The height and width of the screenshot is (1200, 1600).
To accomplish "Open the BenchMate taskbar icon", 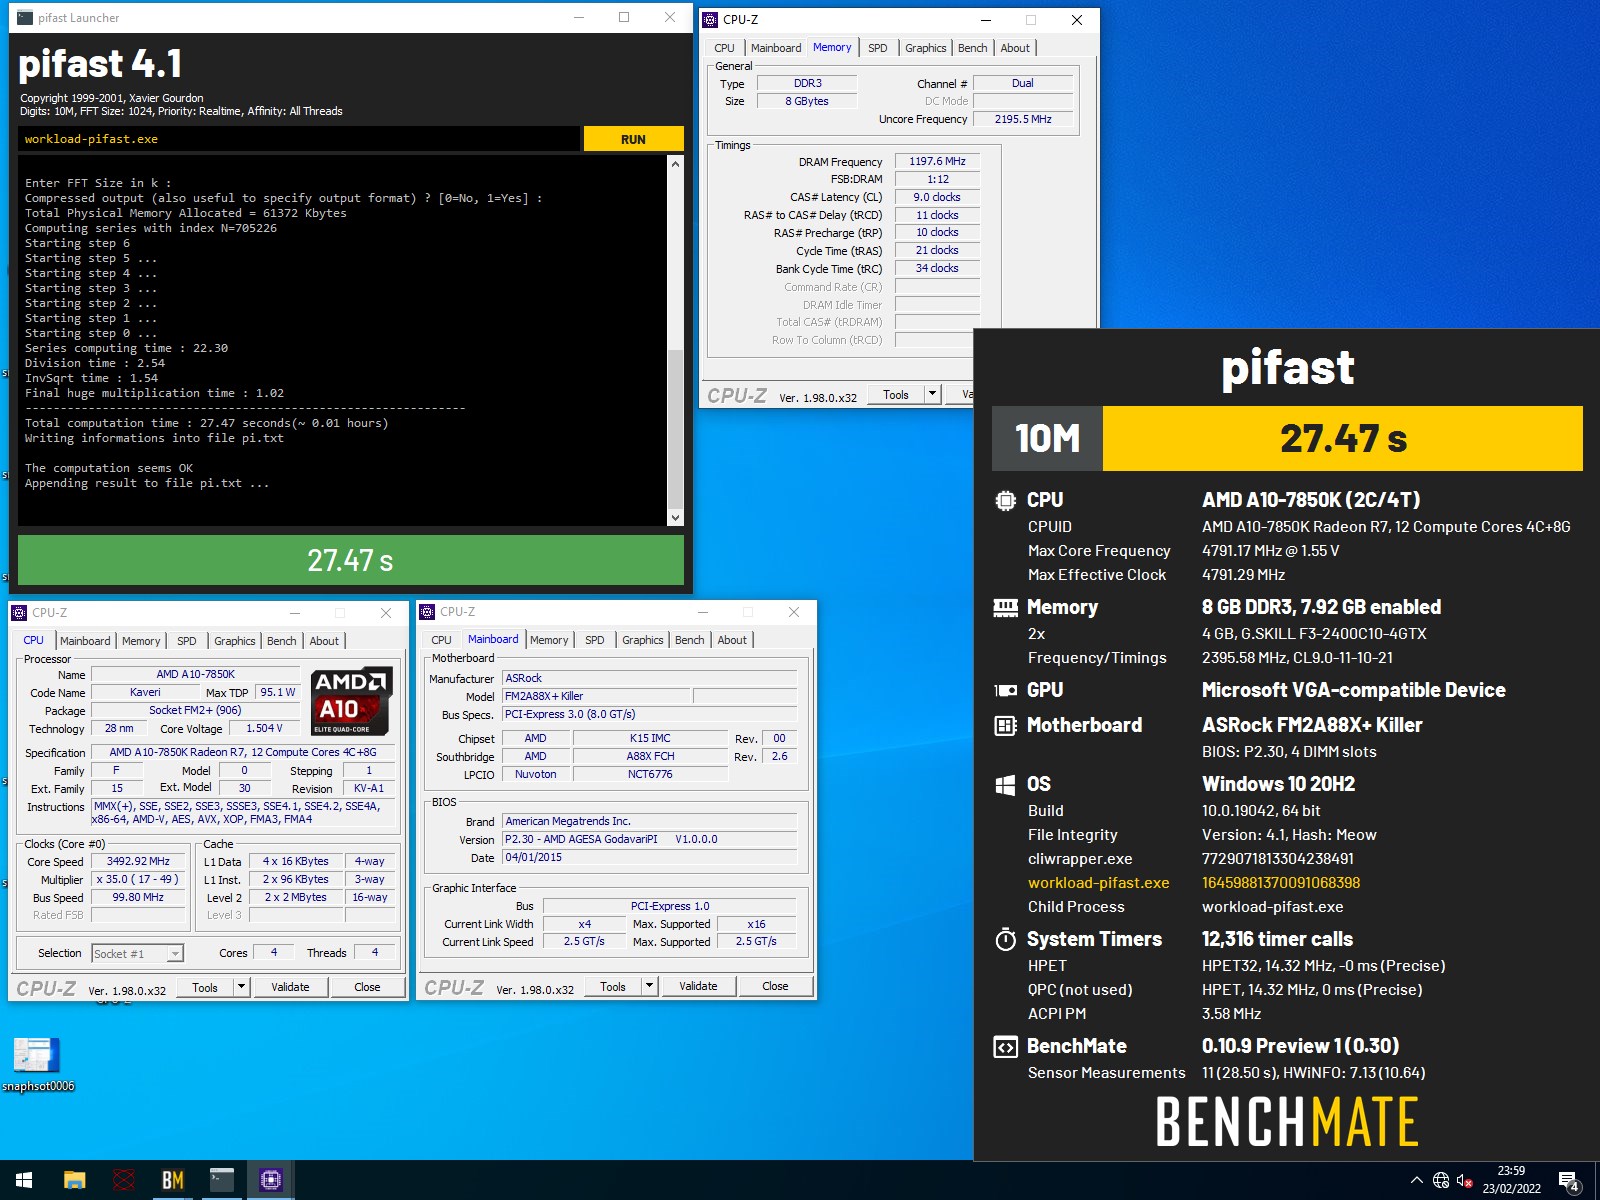I will (172, 1180).
